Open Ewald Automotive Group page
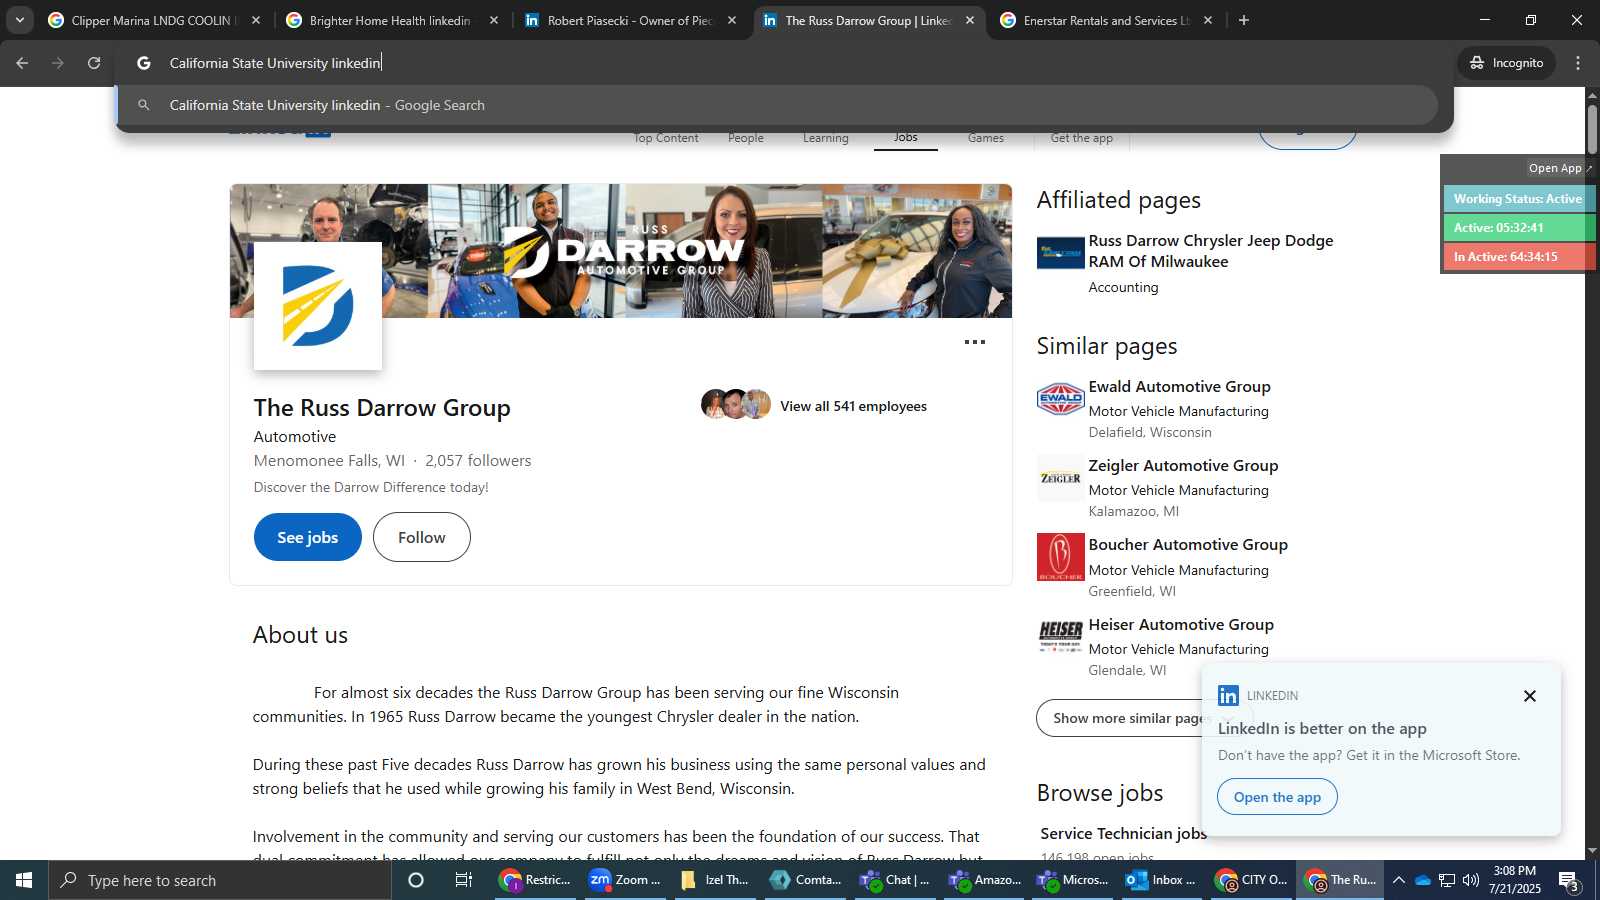The height and width of the screenshot is (900, 1600). [1180, 386]
